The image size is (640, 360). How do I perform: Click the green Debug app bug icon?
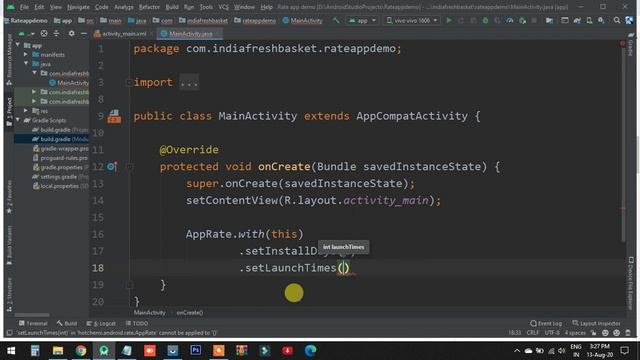pos(485,20)
